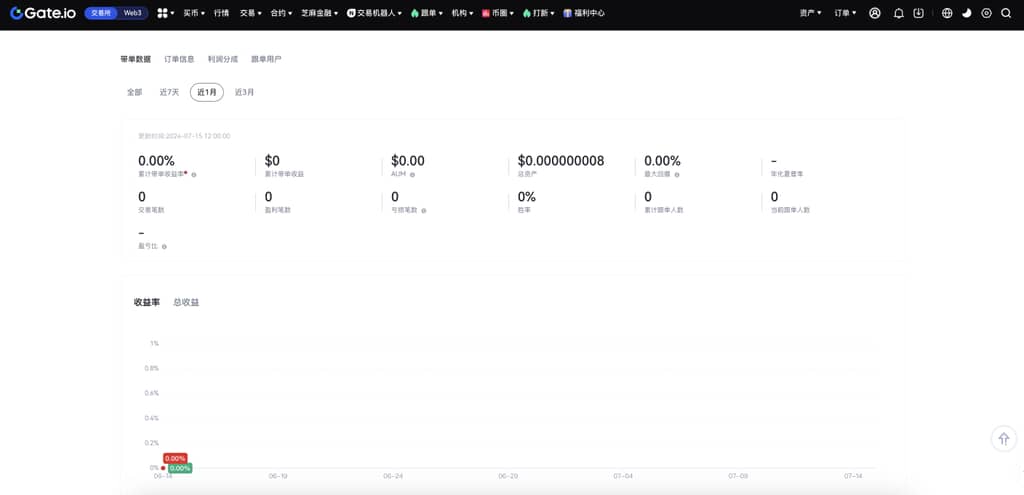This screenshot has height=495, width=1024.
Task: Expand the 买币 dropdown menu
Action: (x=194, y=13)
